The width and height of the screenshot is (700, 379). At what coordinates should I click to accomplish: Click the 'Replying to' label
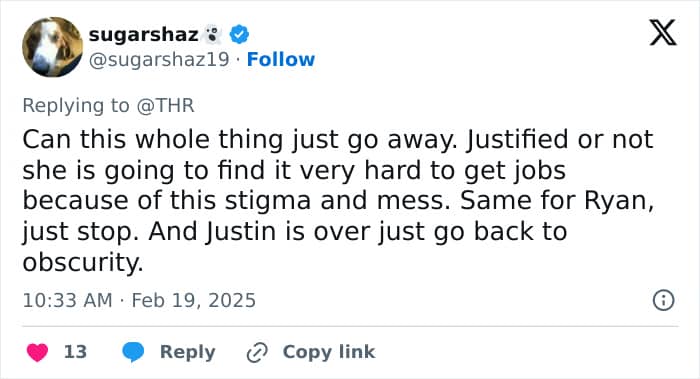(x=76, y=106)
